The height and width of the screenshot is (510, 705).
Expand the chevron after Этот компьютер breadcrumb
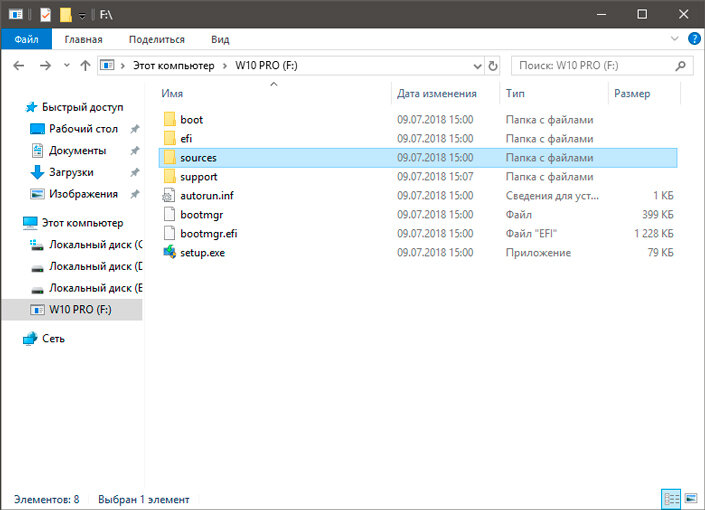tap(225, 66)
